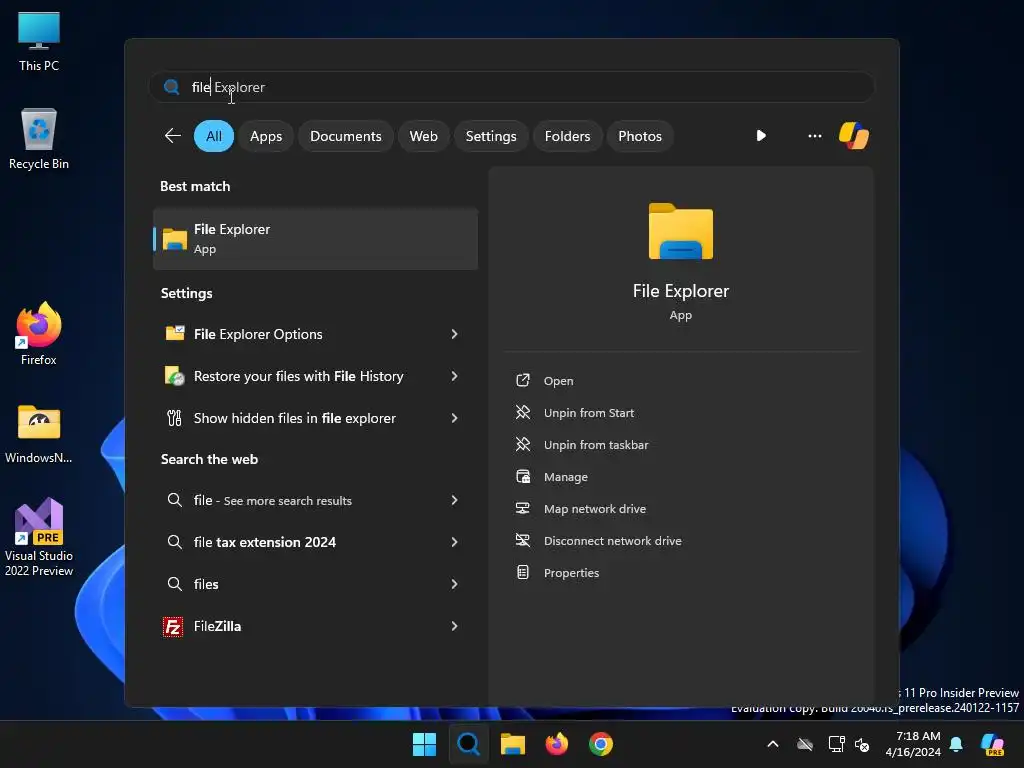
Task: Click the Search icon on the taskbar
Action: click(468, 744)
